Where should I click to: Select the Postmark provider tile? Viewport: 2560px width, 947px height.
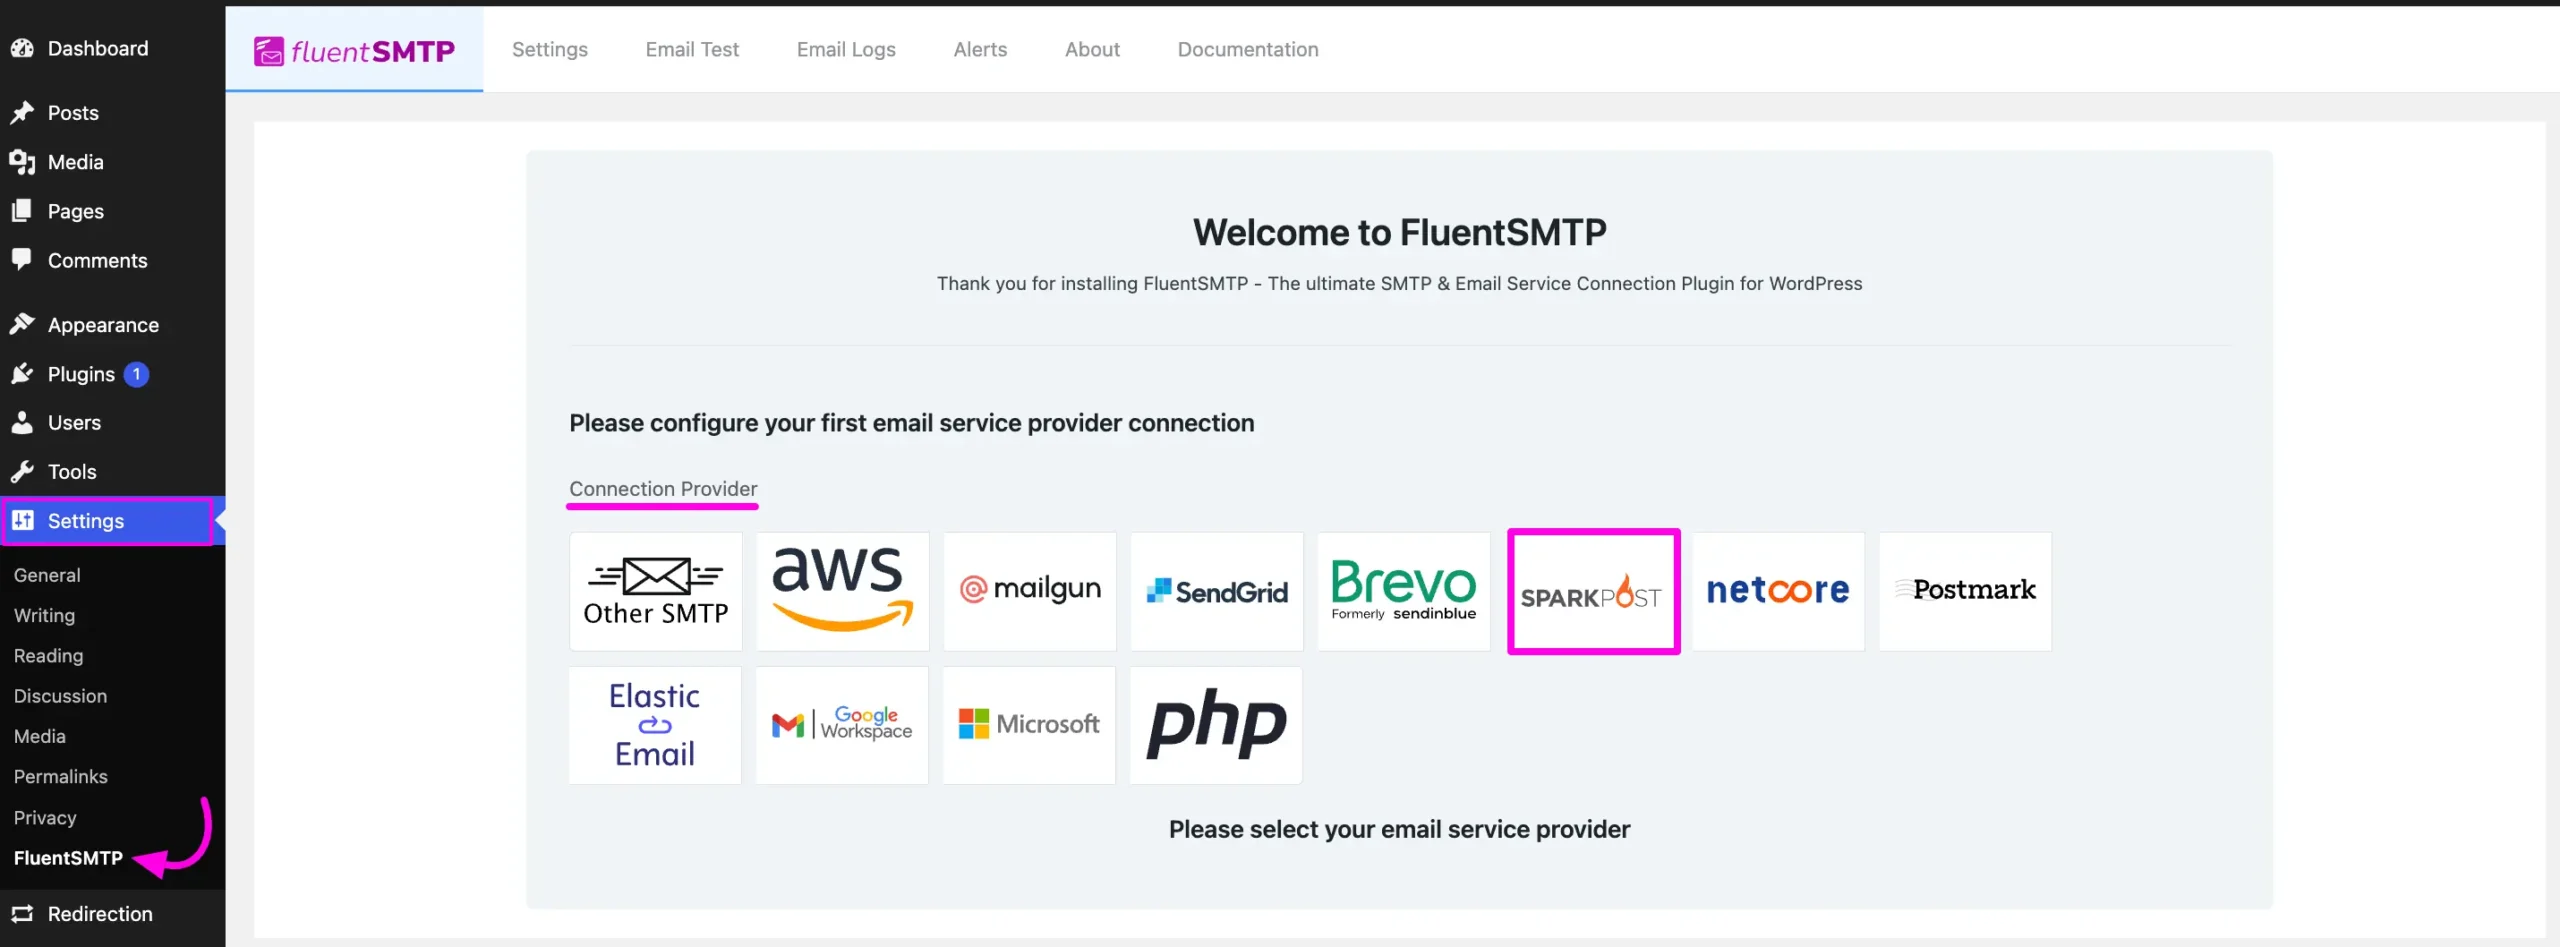1965,591
